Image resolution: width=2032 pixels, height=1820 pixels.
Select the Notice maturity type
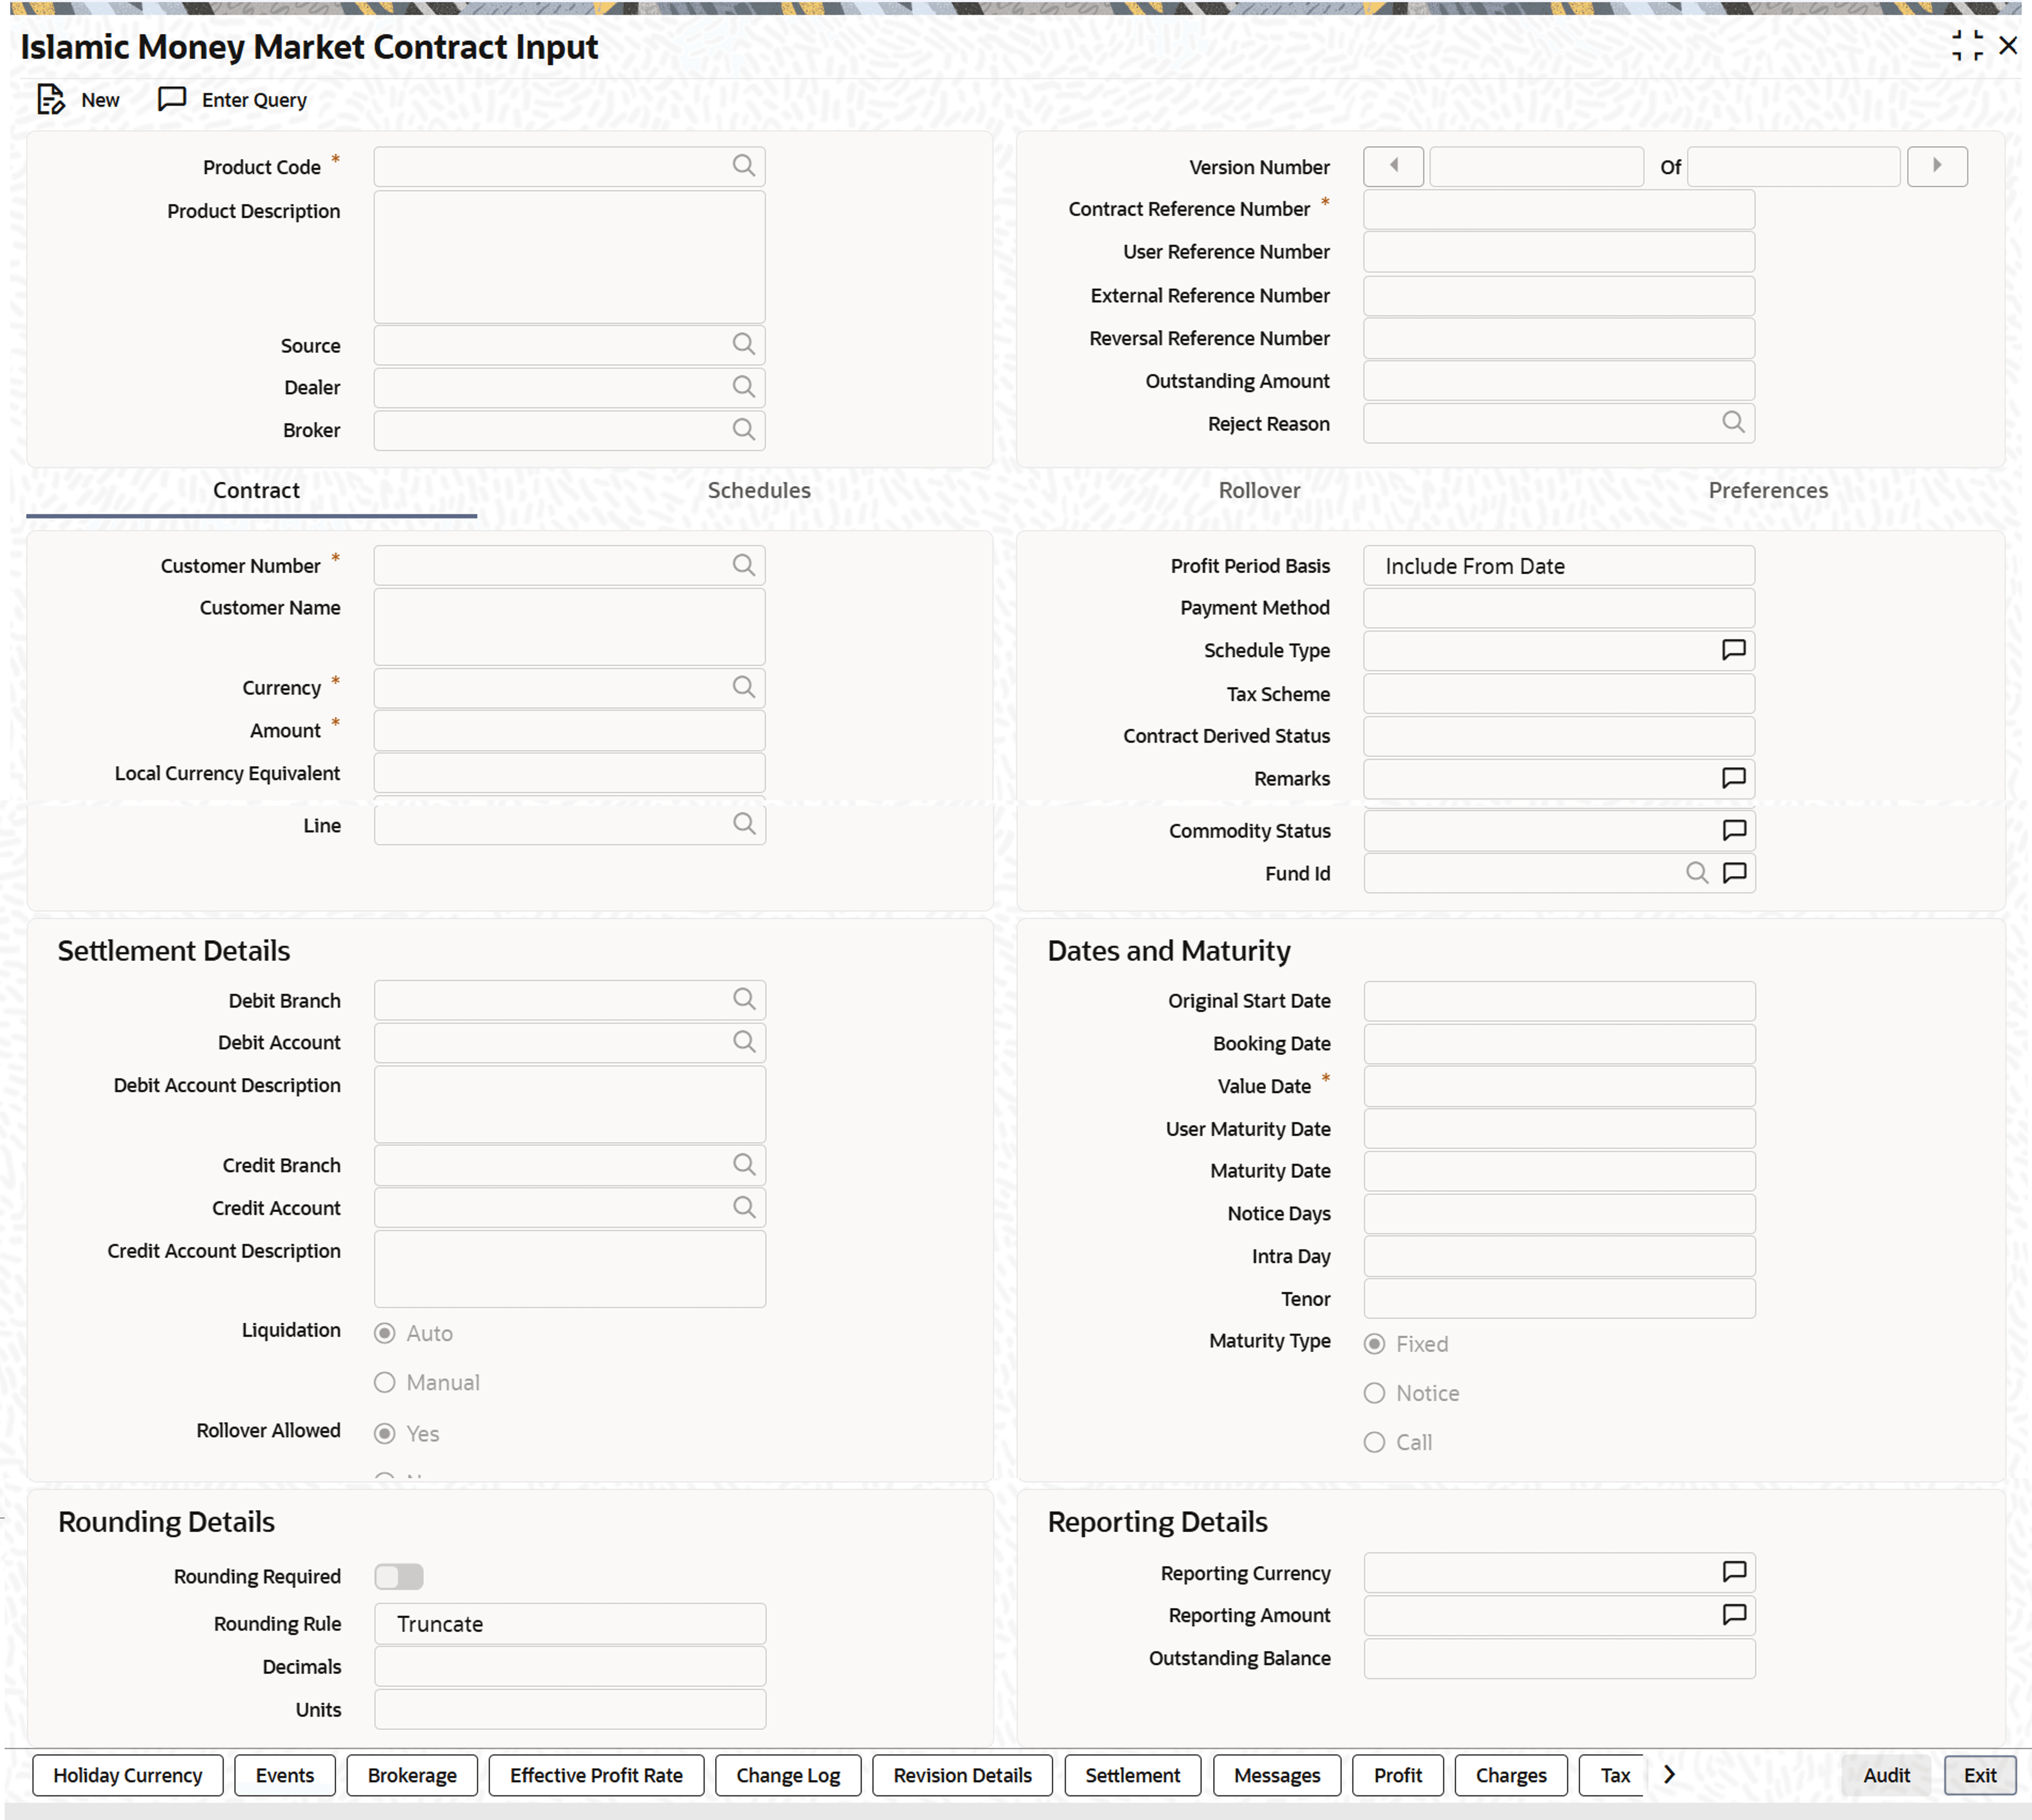click(1374, 1393)
